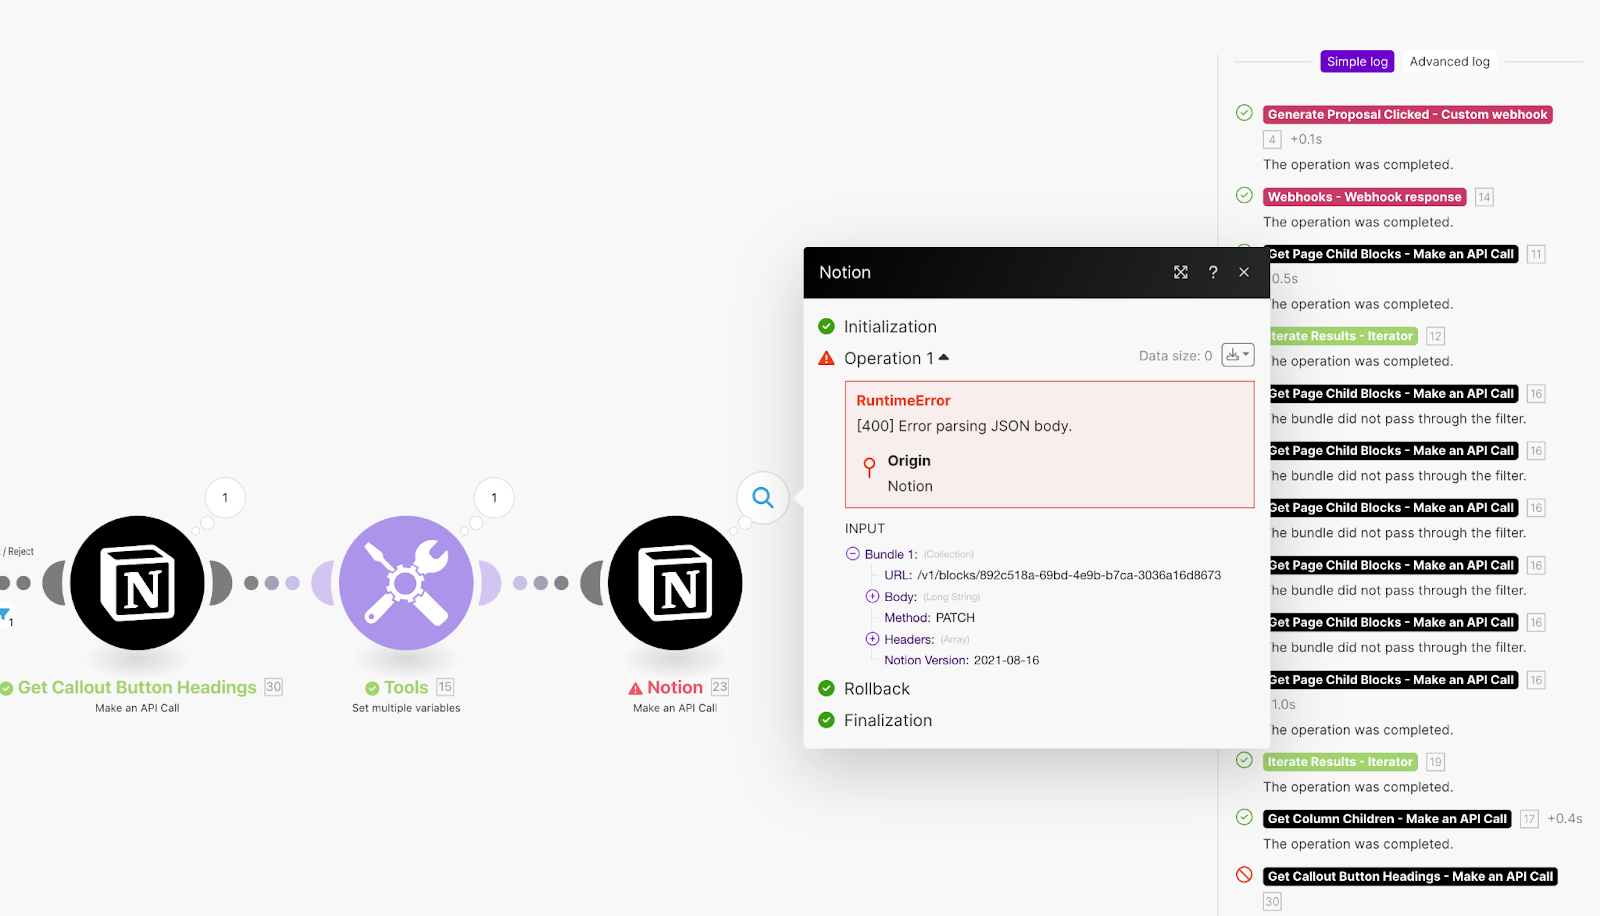Screen dimensions: 1600x916
Task: Click module number 30 badge in log
Action: pos(1272,902)
